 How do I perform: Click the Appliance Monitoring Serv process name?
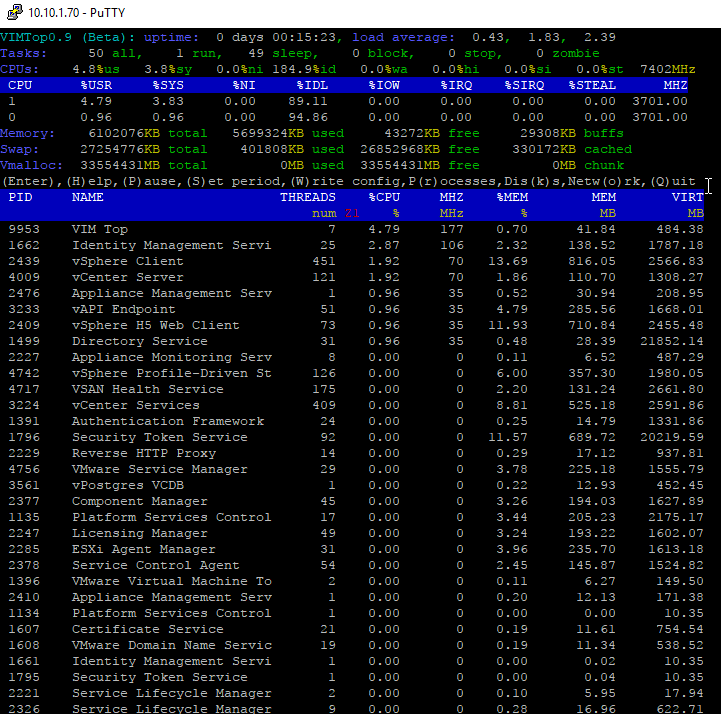tap(172, 357)
